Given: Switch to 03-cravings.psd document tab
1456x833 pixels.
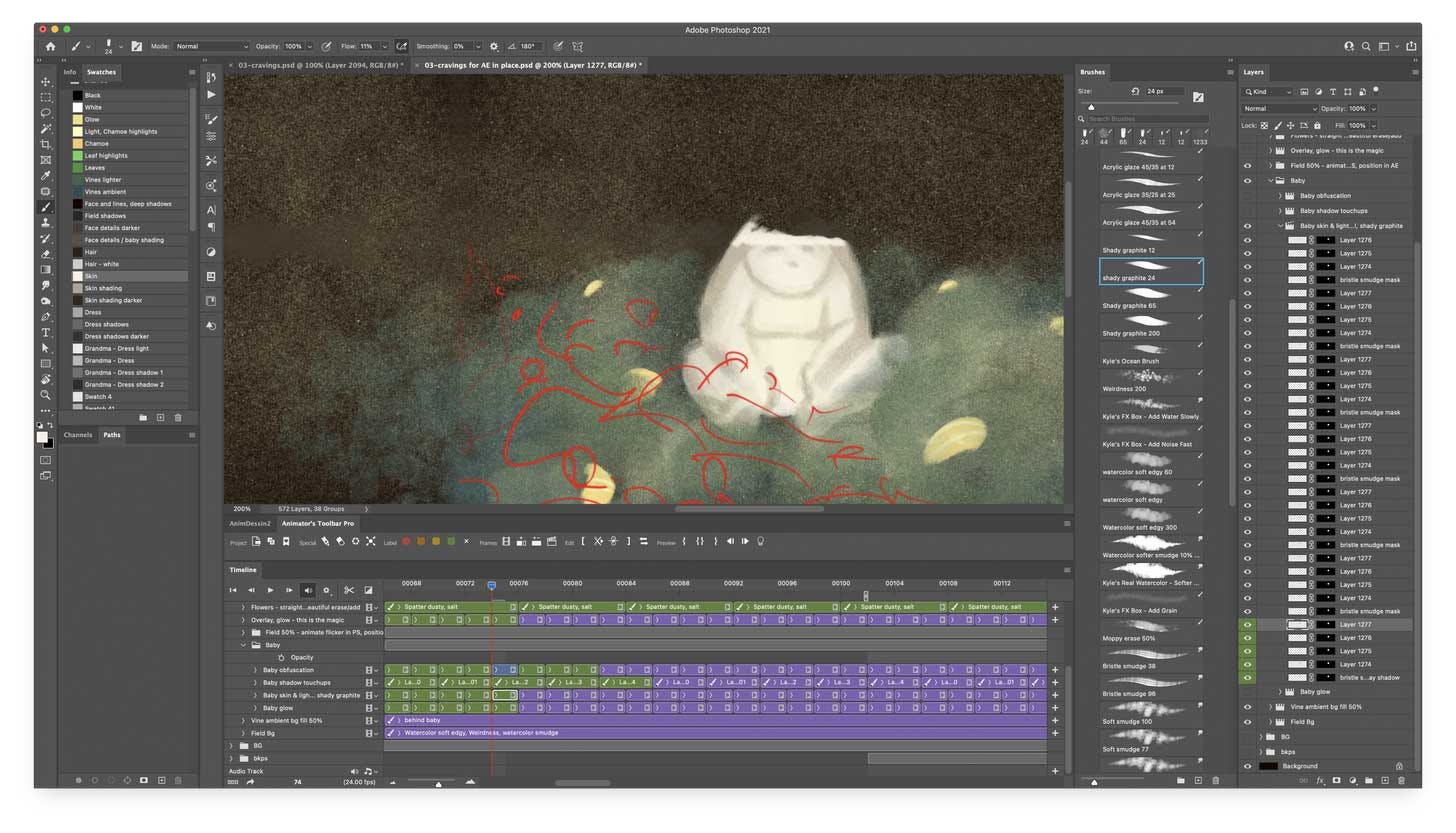Looking at the screenshot, I should point(320,65).
